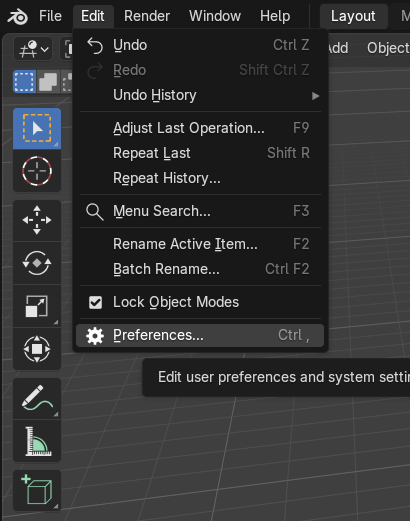Select the Select Box tool
410x521 pixels.
(x=37, y=129)
